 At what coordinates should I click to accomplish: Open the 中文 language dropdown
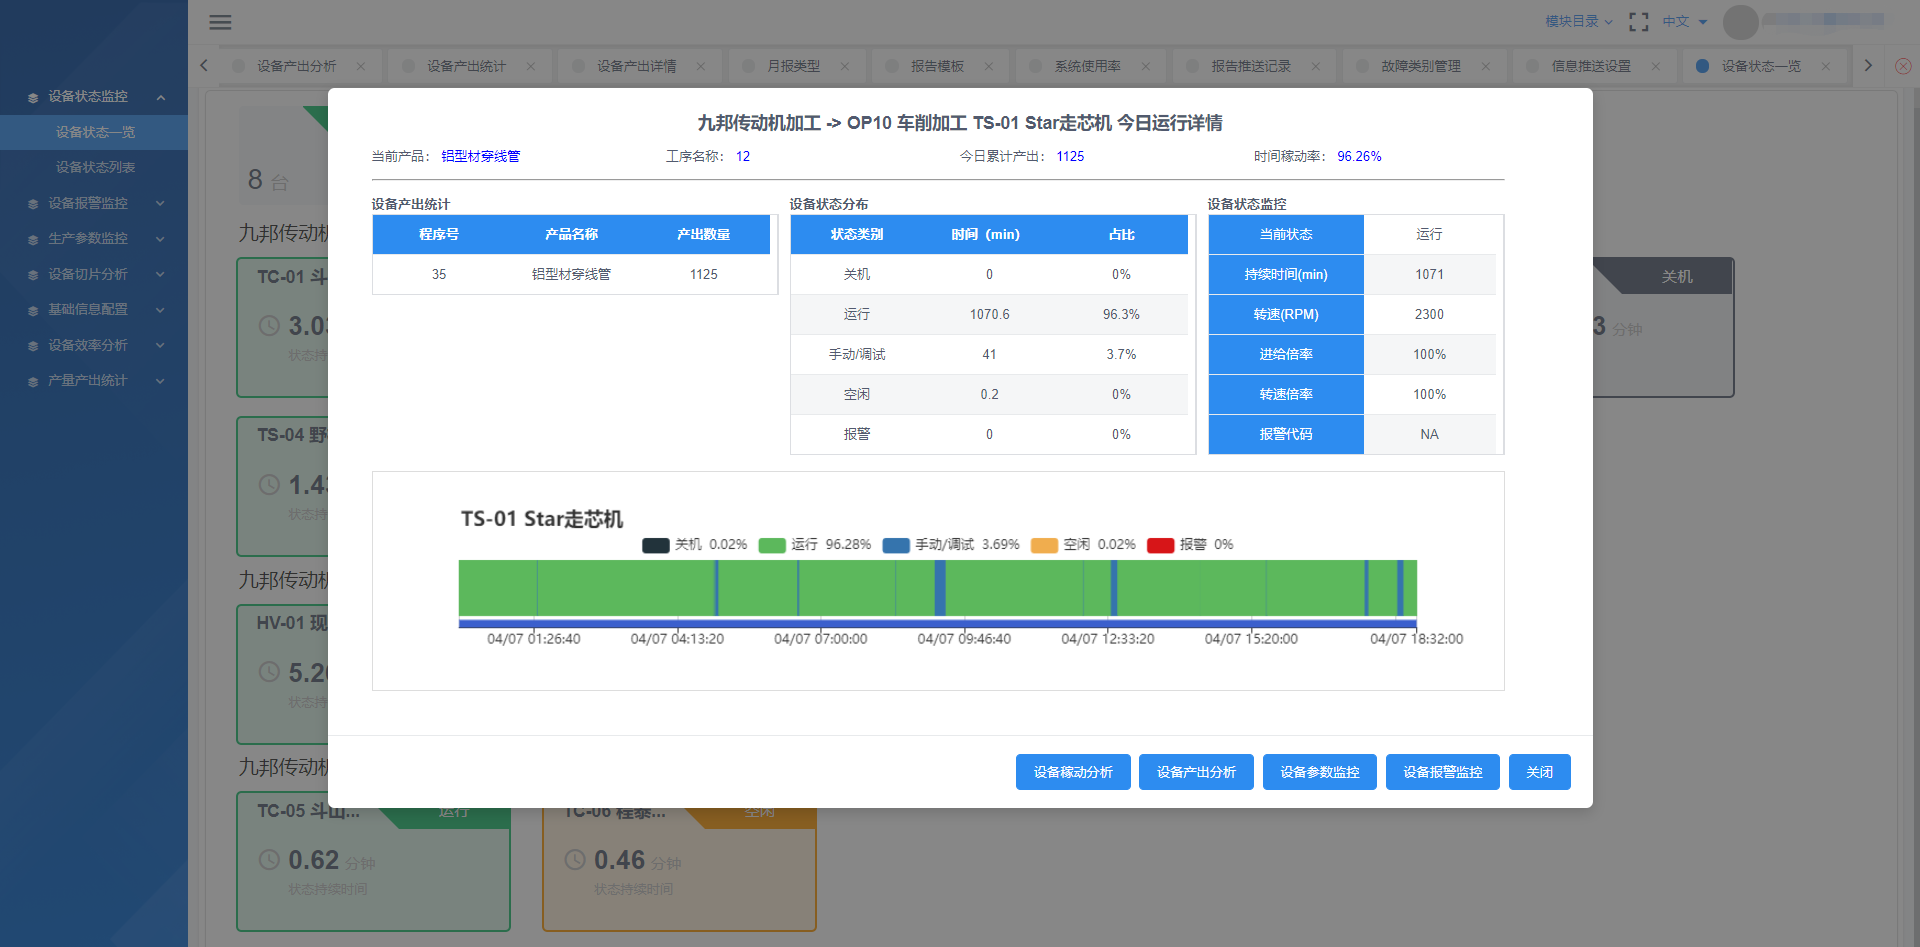click(x=1684, y=21)
